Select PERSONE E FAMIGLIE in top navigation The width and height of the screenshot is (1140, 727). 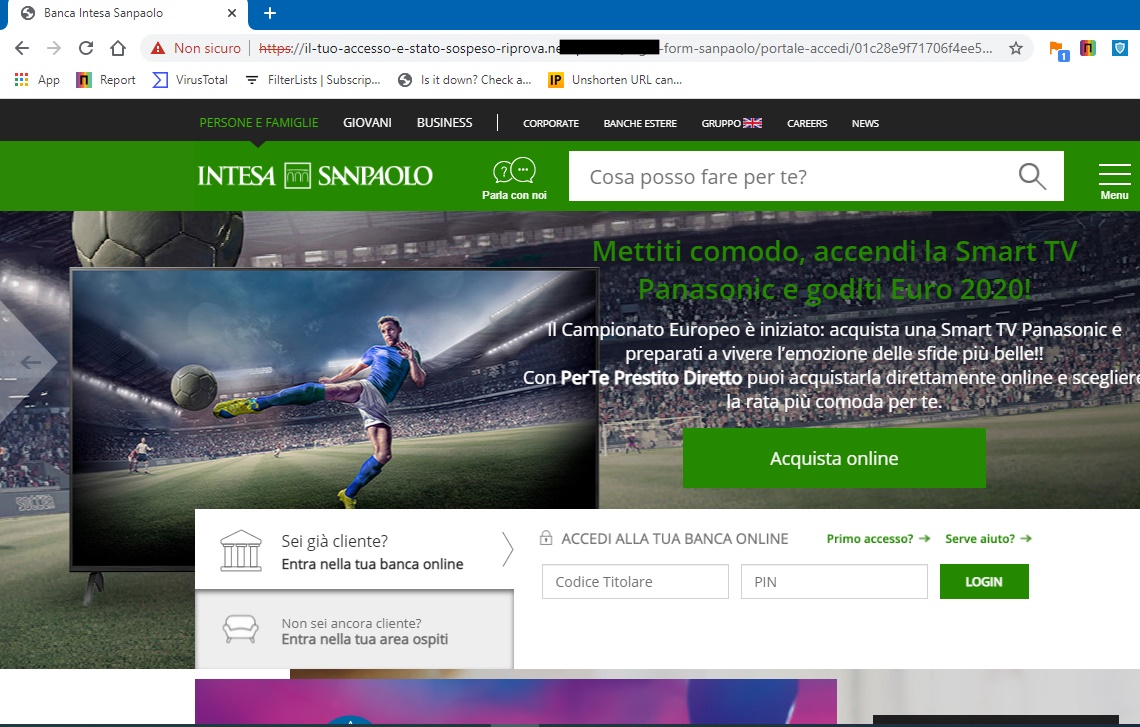(x=259, y=123)
